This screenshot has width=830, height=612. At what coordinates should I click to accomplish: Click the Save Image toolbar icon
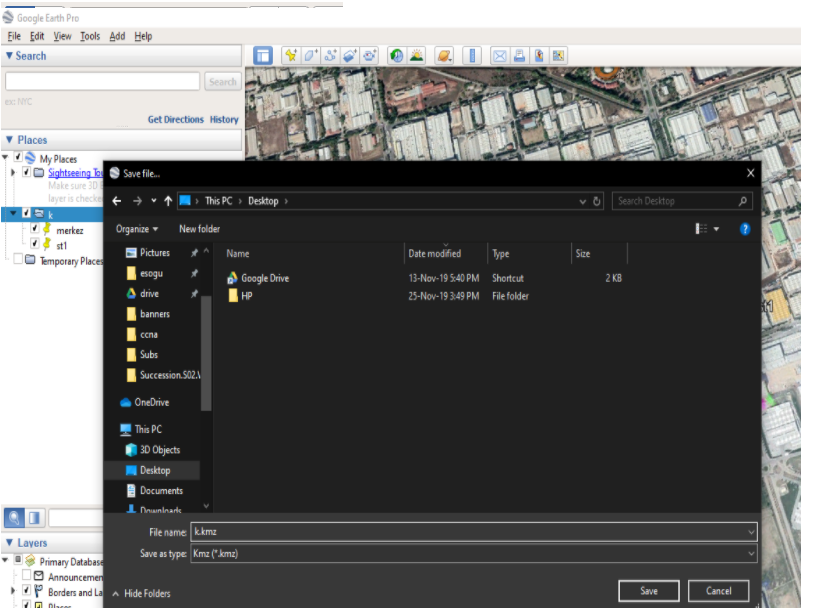pyautogui.click(x=539, y=56)
